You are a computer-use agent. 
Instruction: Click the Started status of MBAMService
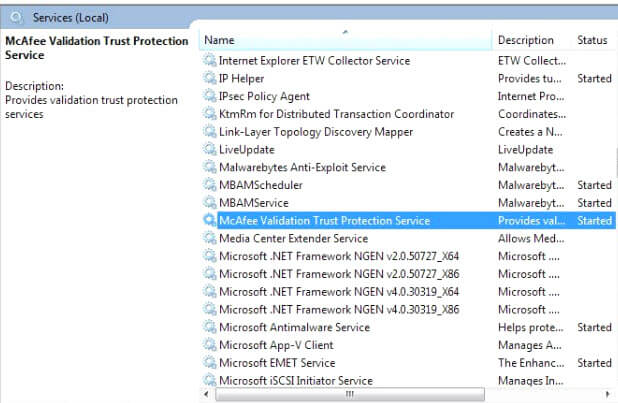594,203
